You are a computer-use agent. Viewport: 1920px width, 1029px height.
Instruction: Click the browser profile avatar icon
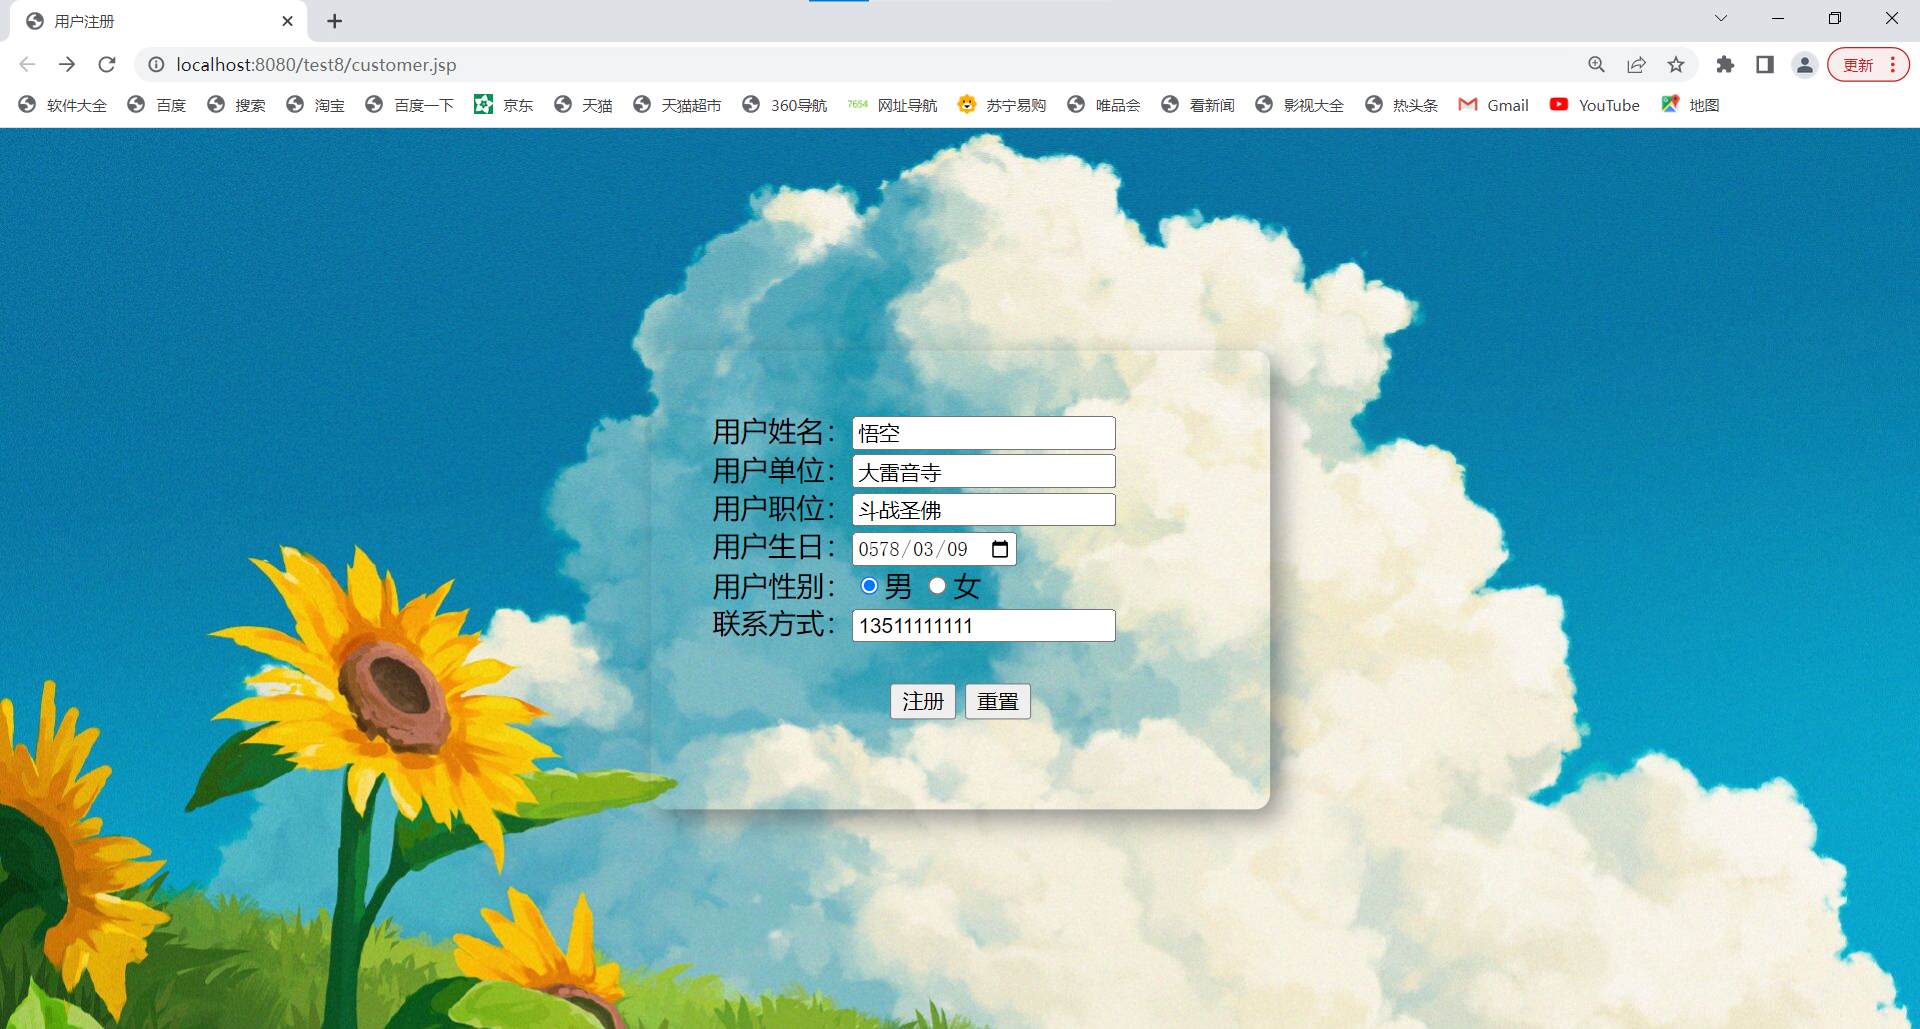coord(1804,64)
